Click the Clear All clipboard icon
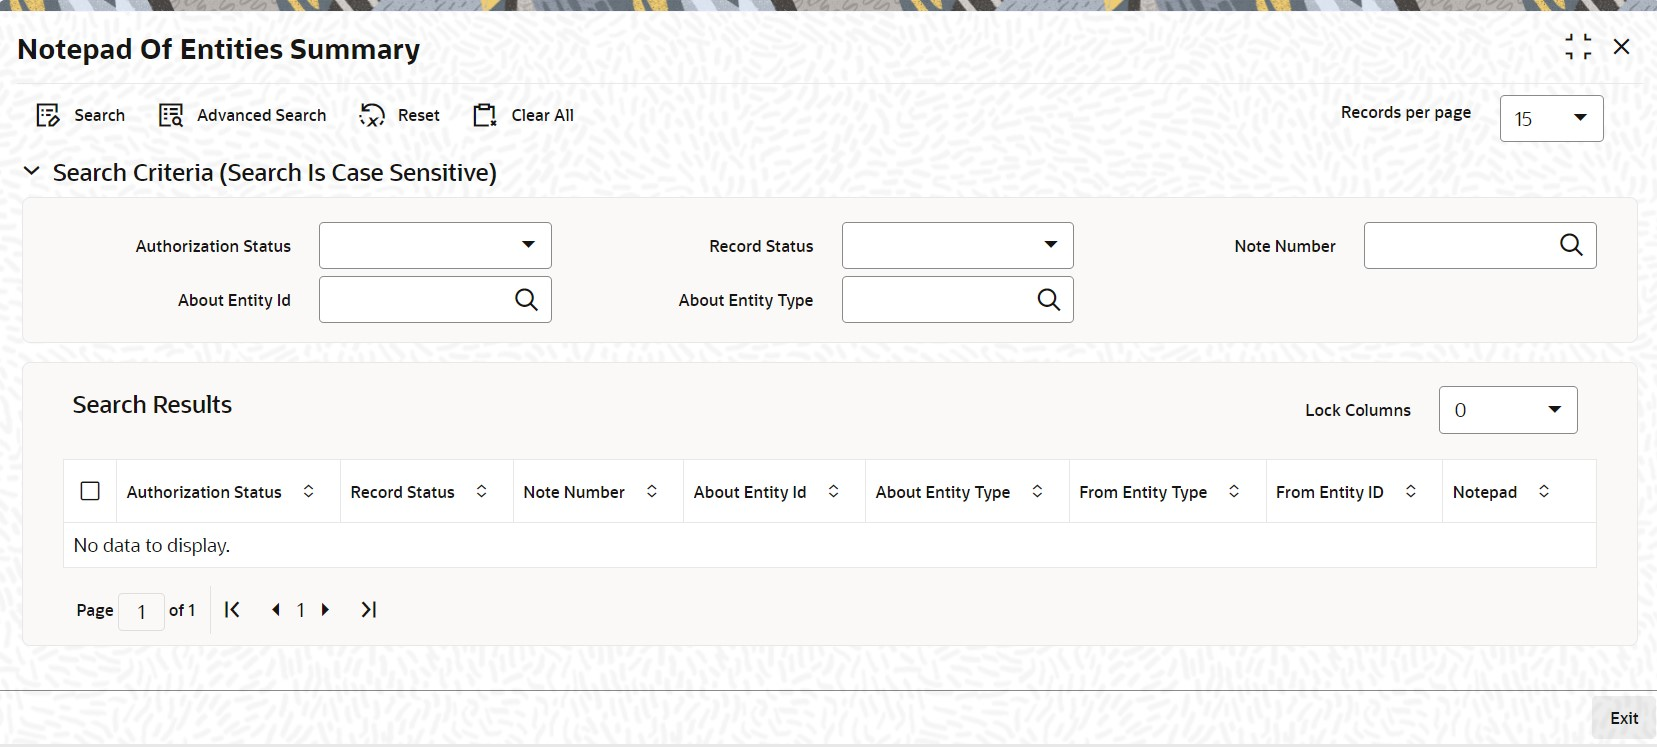 (485, 116)
